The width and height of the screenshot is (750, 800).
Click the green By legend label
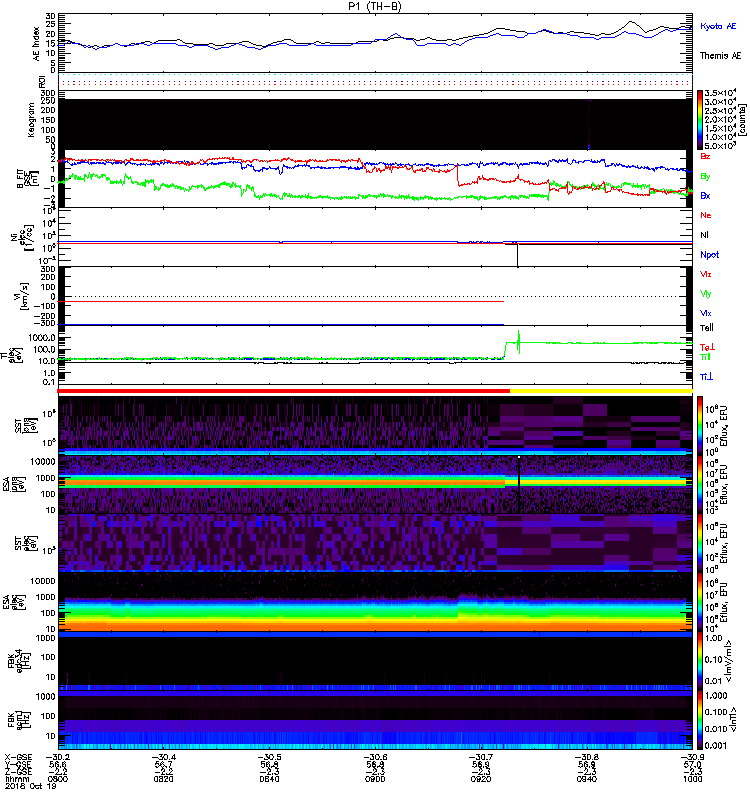click(705, 176)
